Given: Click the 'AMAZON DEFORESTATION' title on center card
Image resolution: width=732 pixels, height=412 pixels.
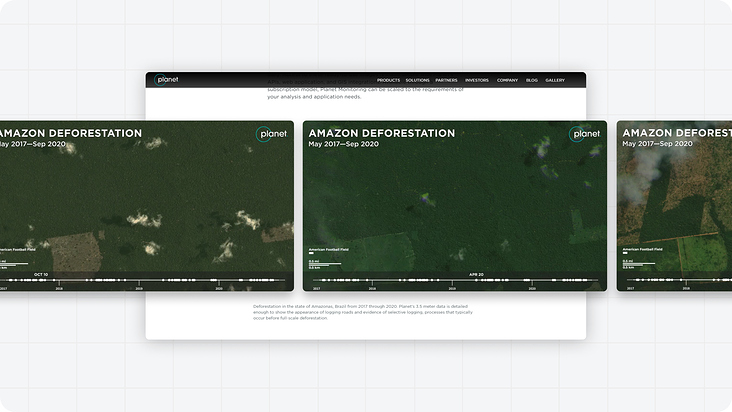Looking at the screenshot, I should pyautogui.click(x=381, y=133).
